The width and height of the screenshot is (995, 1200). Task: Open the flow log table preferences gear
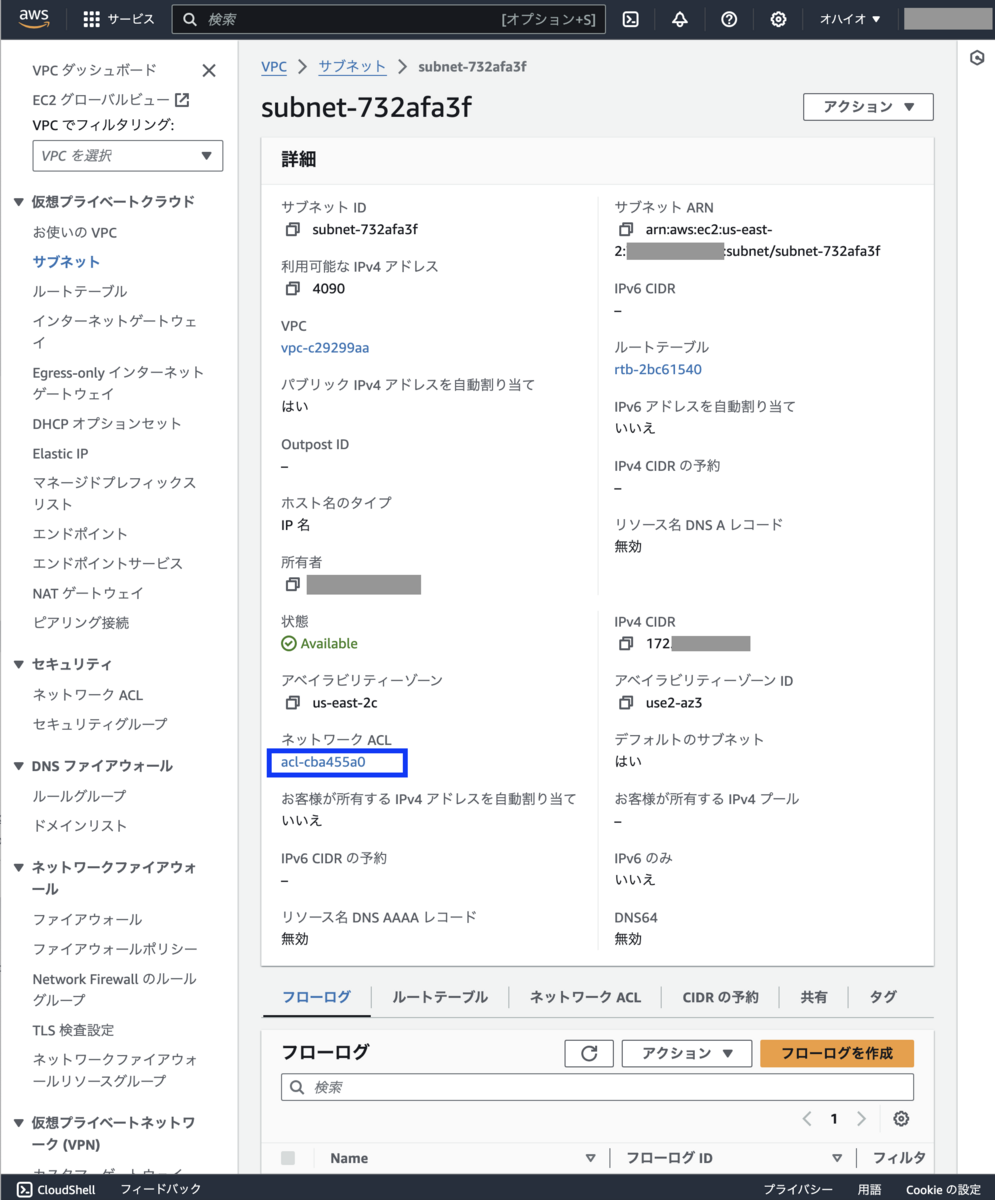tap(901, 1119)
